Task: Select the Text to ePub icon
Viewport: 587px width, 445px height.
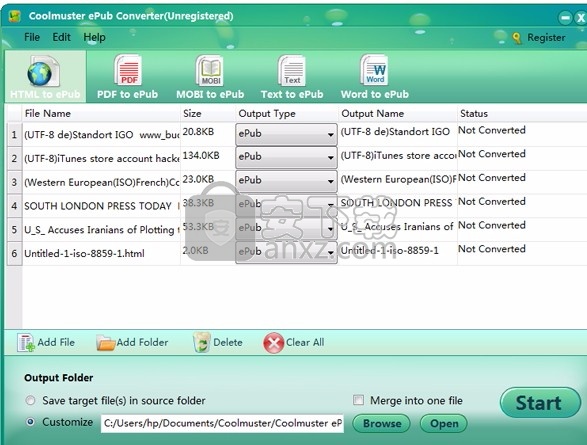Action: point(292,70)
